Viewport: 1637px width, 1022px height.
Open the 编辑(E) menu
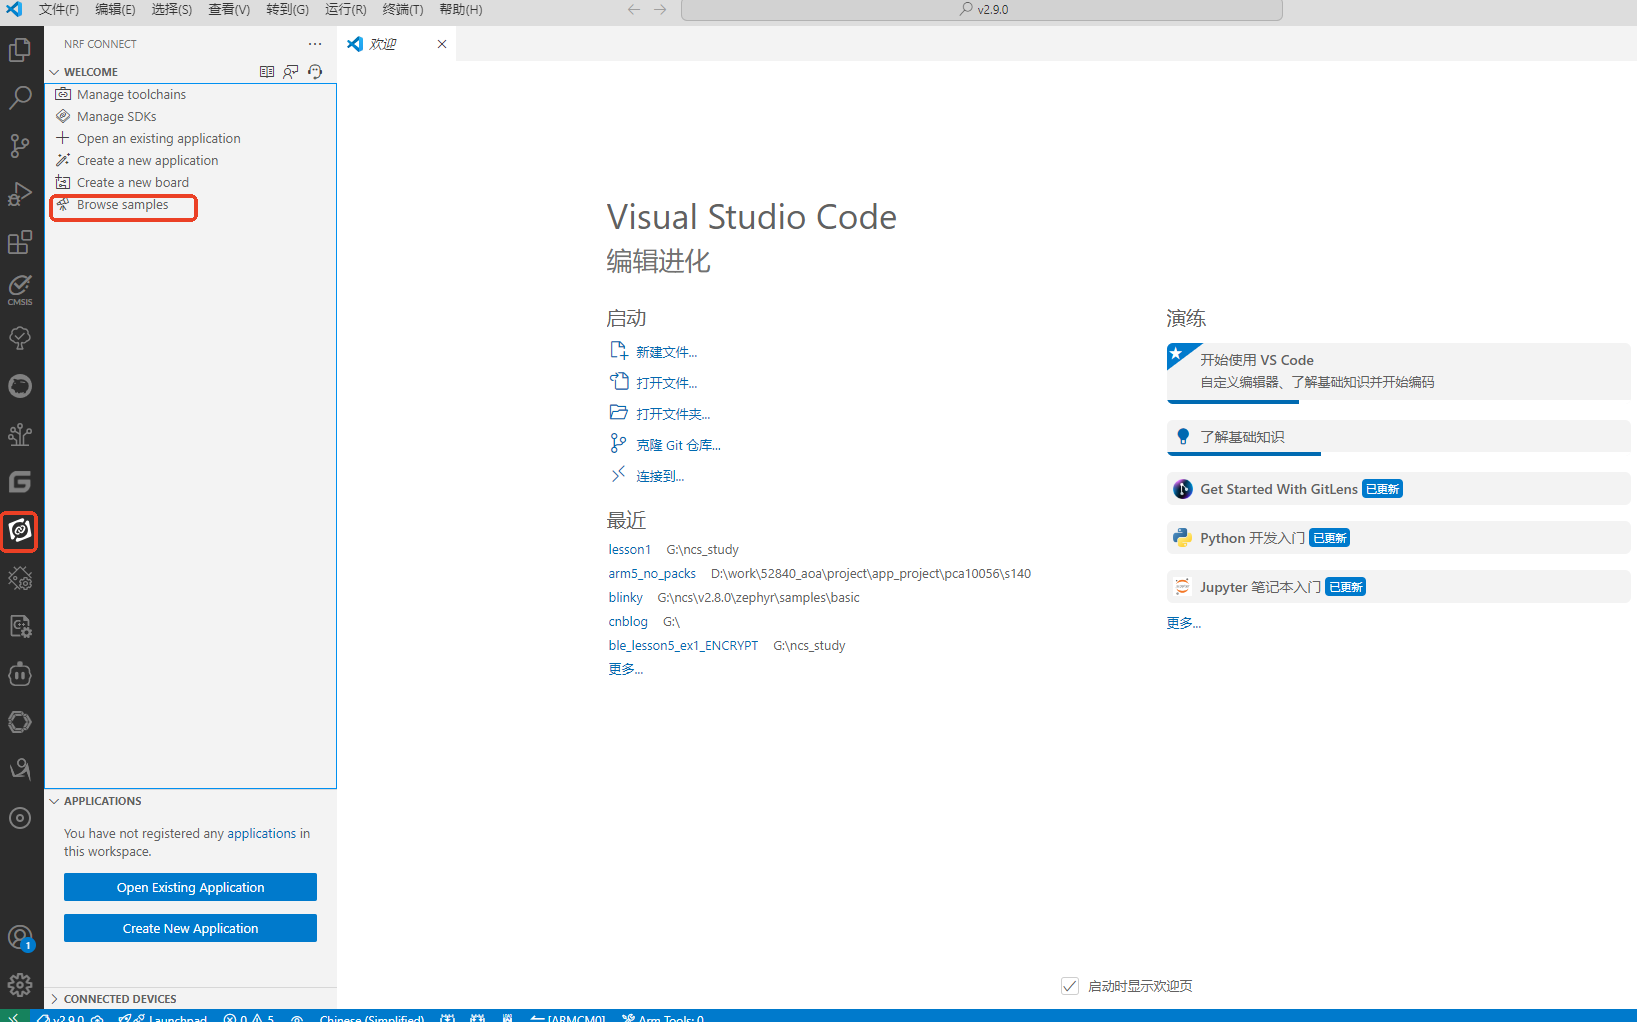(x=115, y=9)
